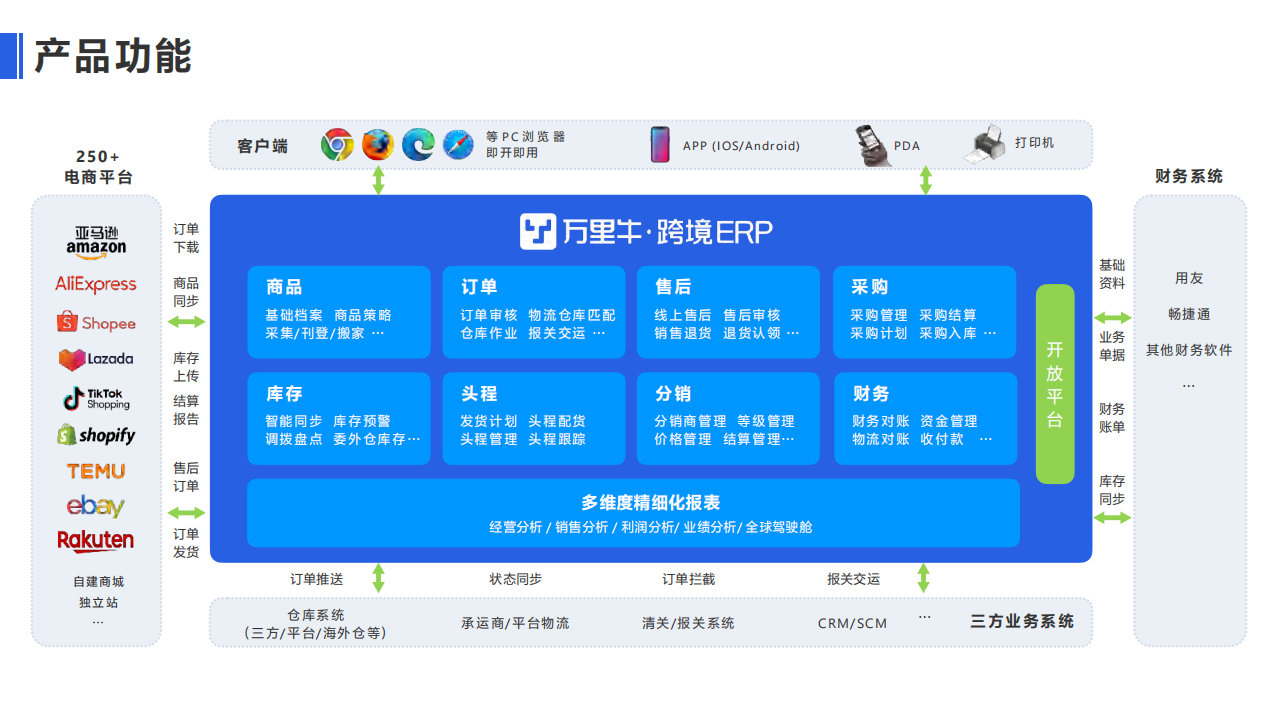Click the 基础资料 label

click(1112, 274)
